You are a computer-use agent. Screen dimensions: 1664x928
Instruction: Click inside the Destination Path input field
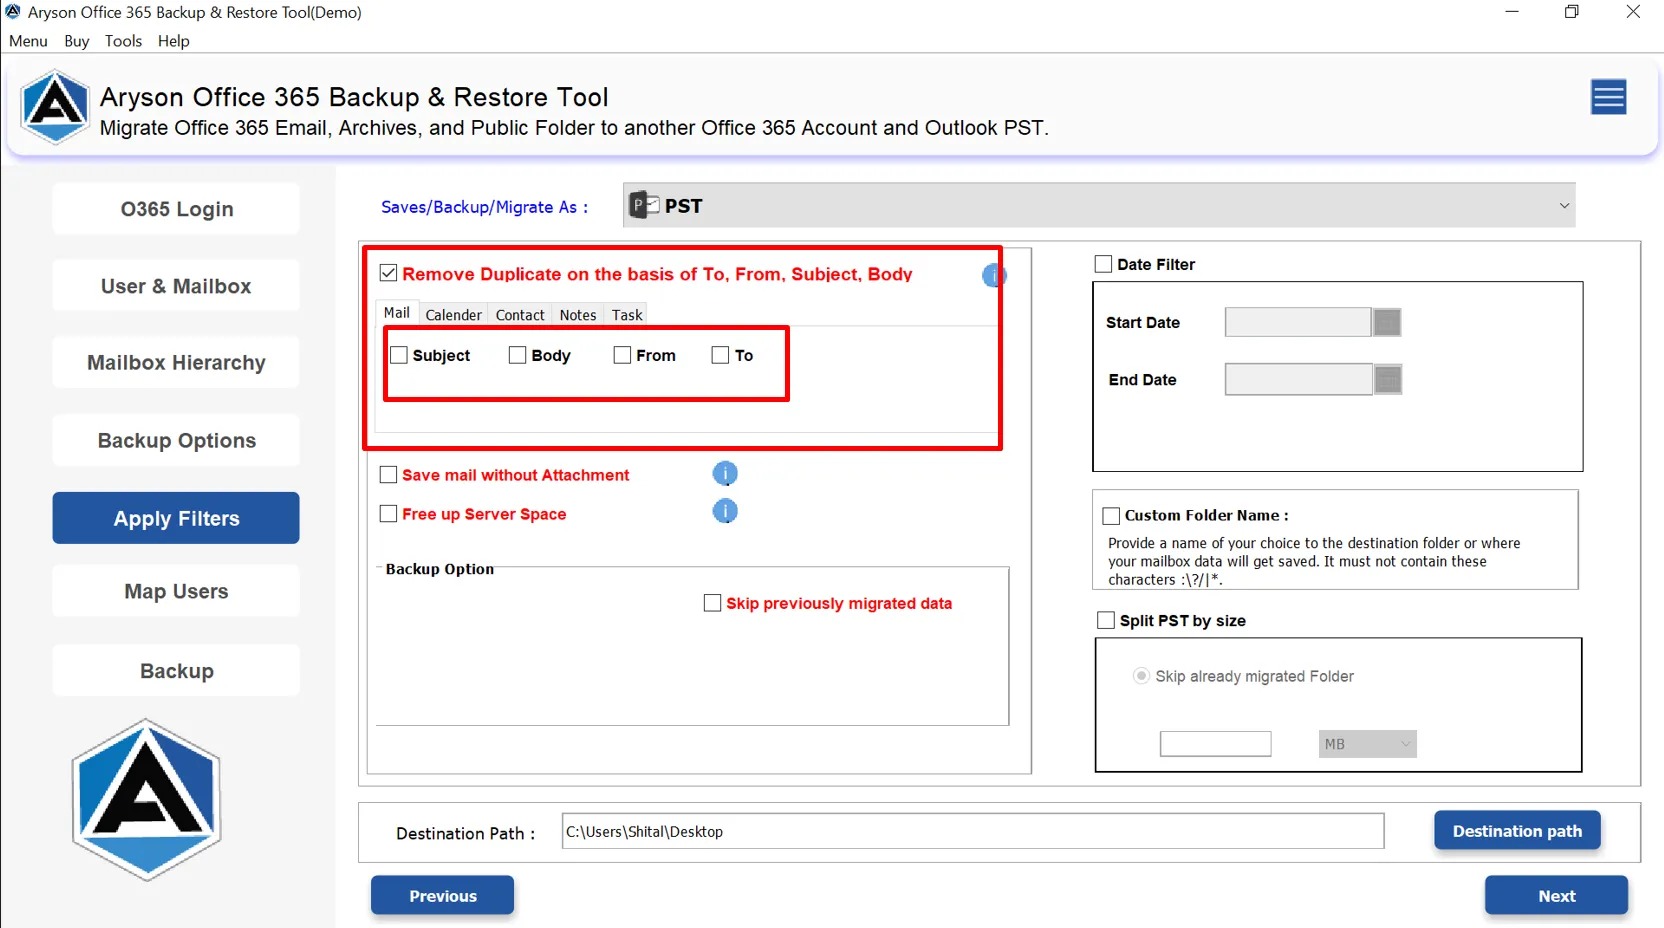tap(970, 831)
